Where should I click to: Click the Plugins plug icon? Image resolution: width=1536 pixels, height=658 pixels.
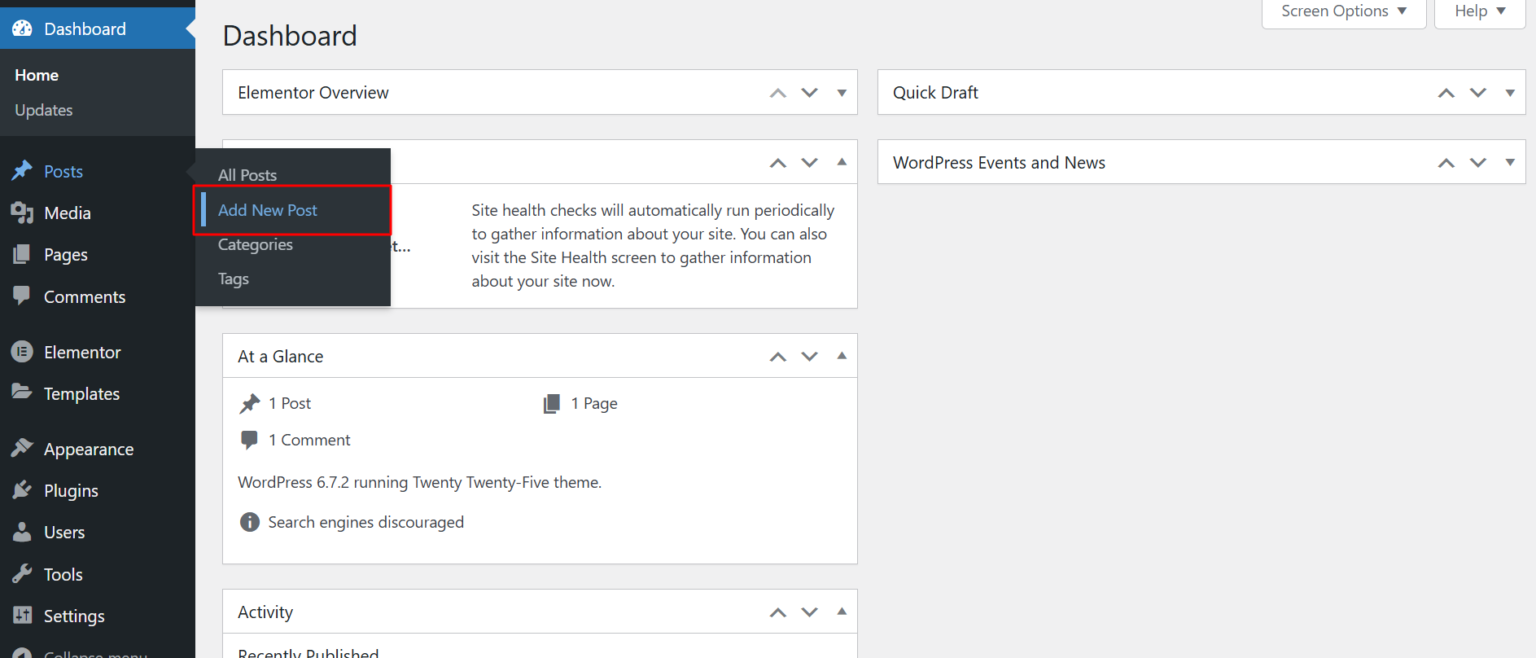pyautogui.click(x=22, y=490)
